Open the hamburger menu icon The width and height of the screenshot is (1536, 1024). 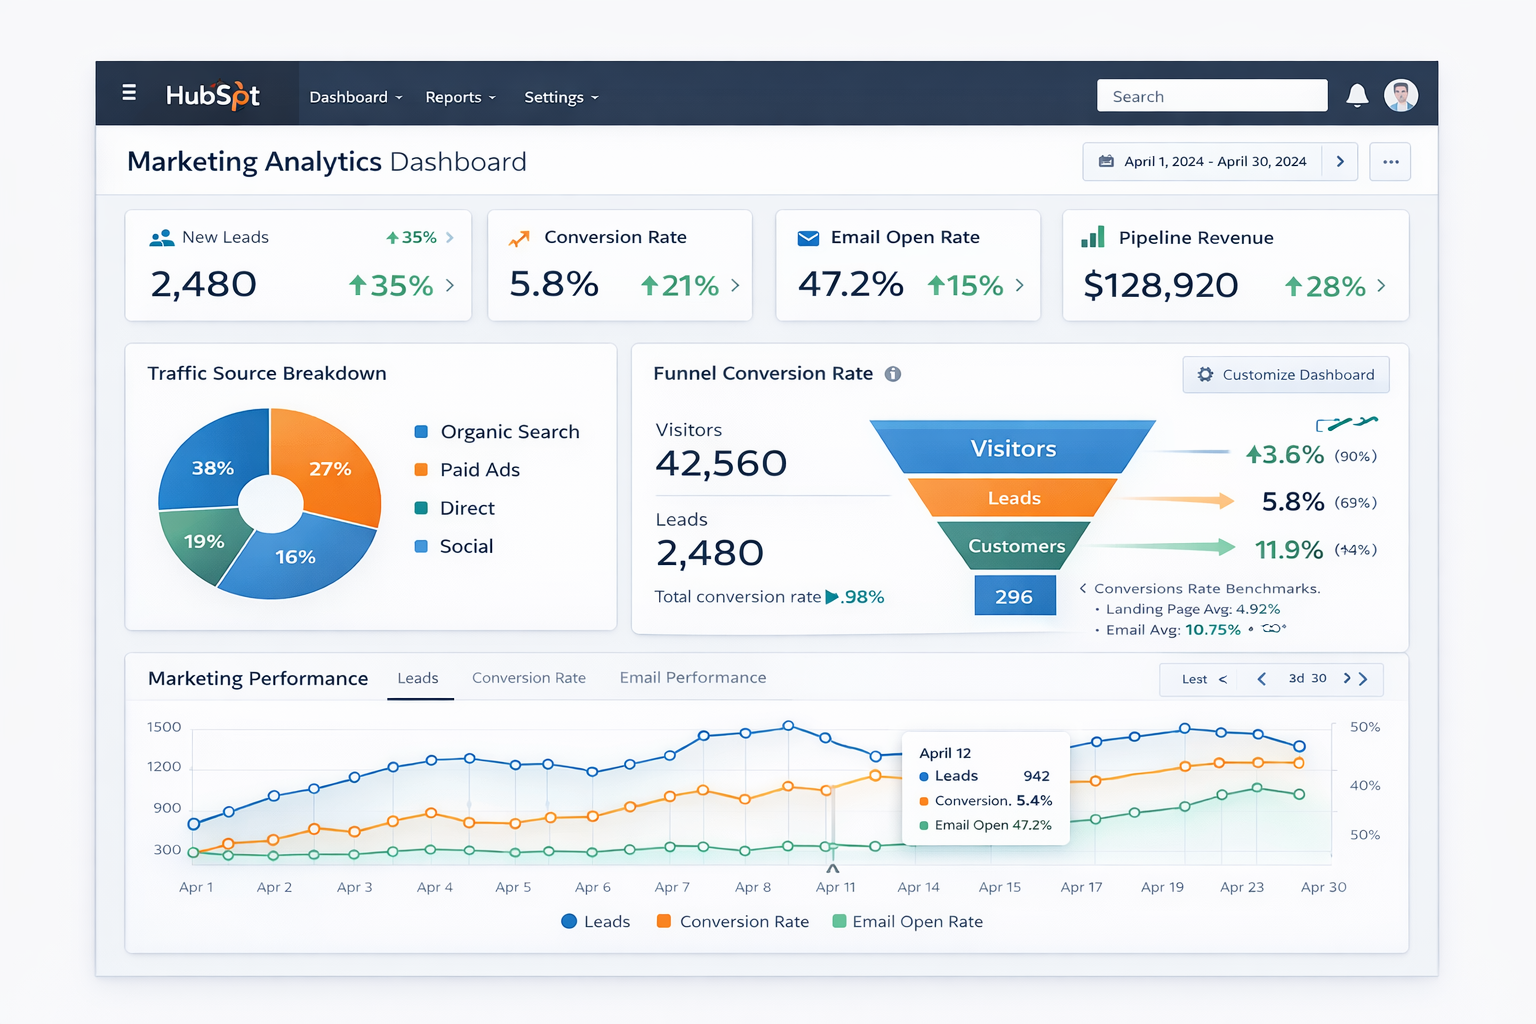point(129,93)
